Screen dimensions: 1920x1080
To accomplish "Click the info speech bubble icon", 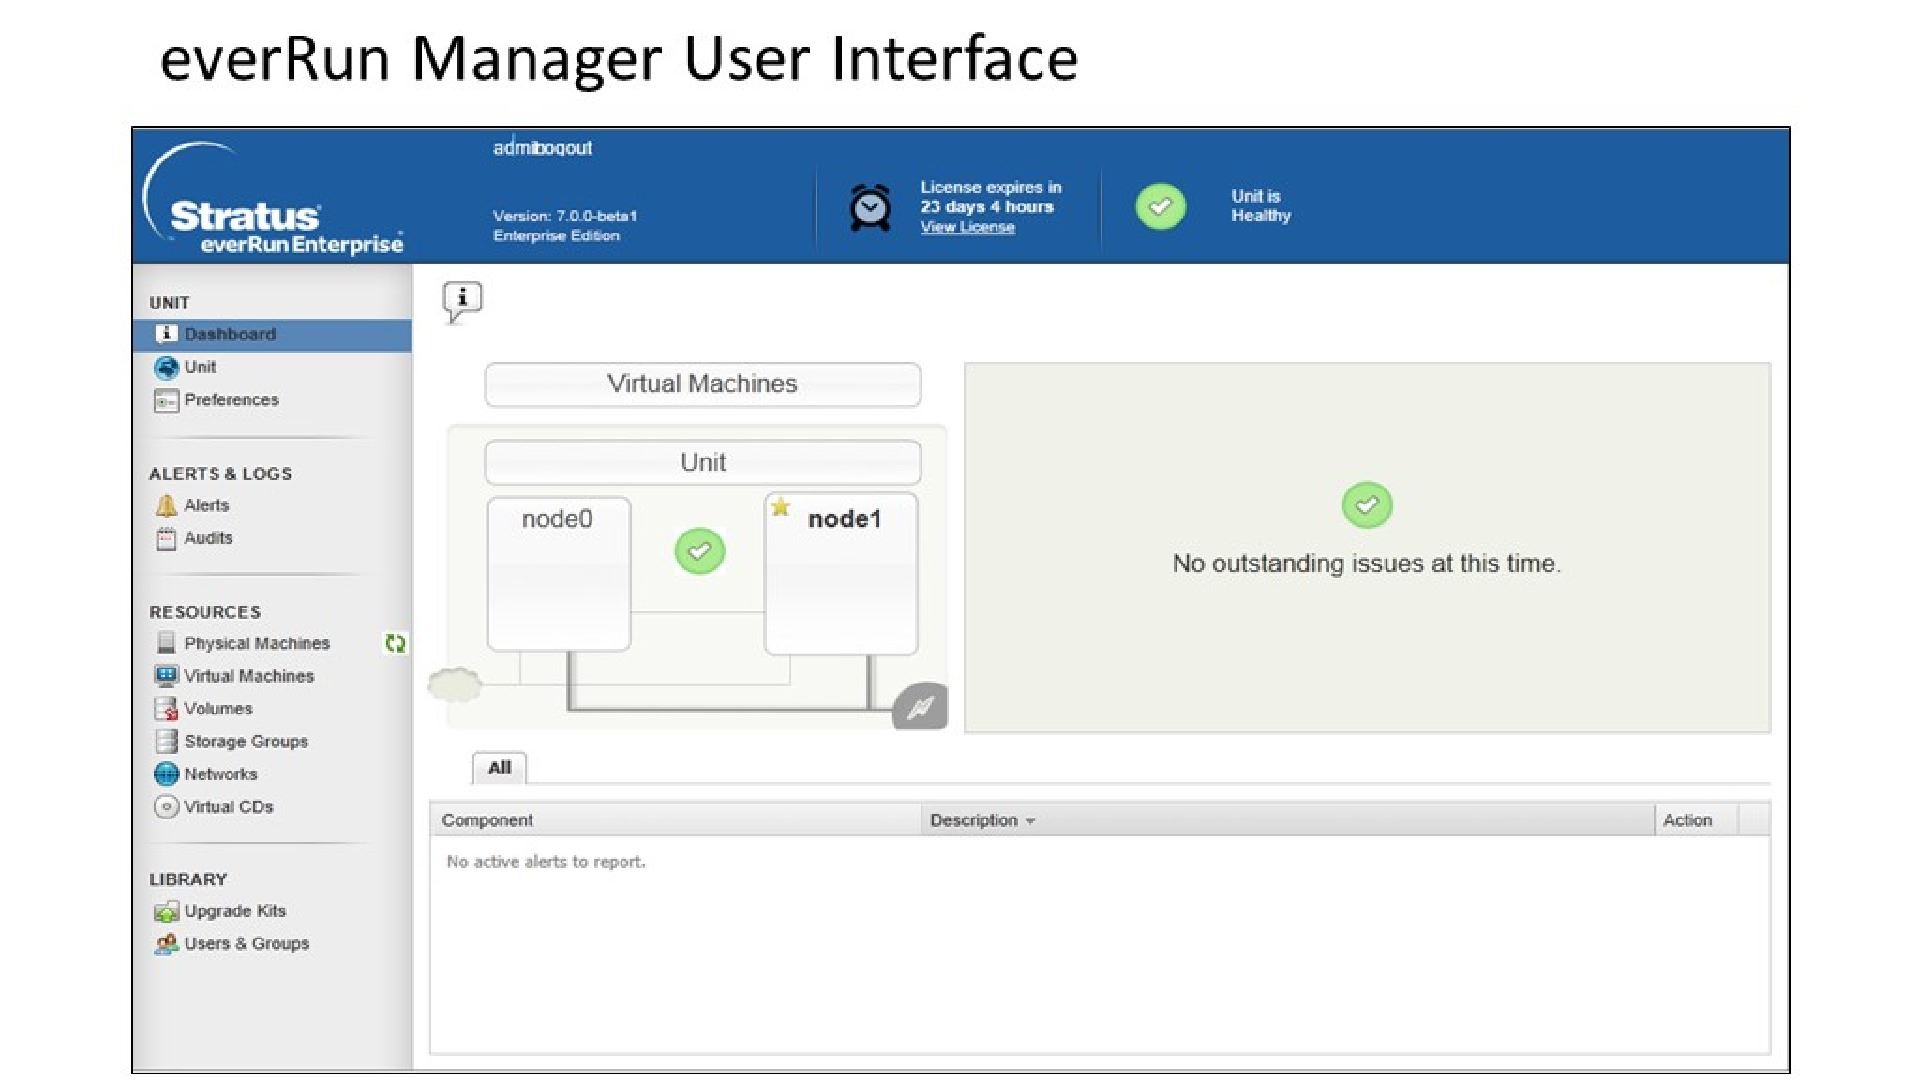I will click(462, 301).
